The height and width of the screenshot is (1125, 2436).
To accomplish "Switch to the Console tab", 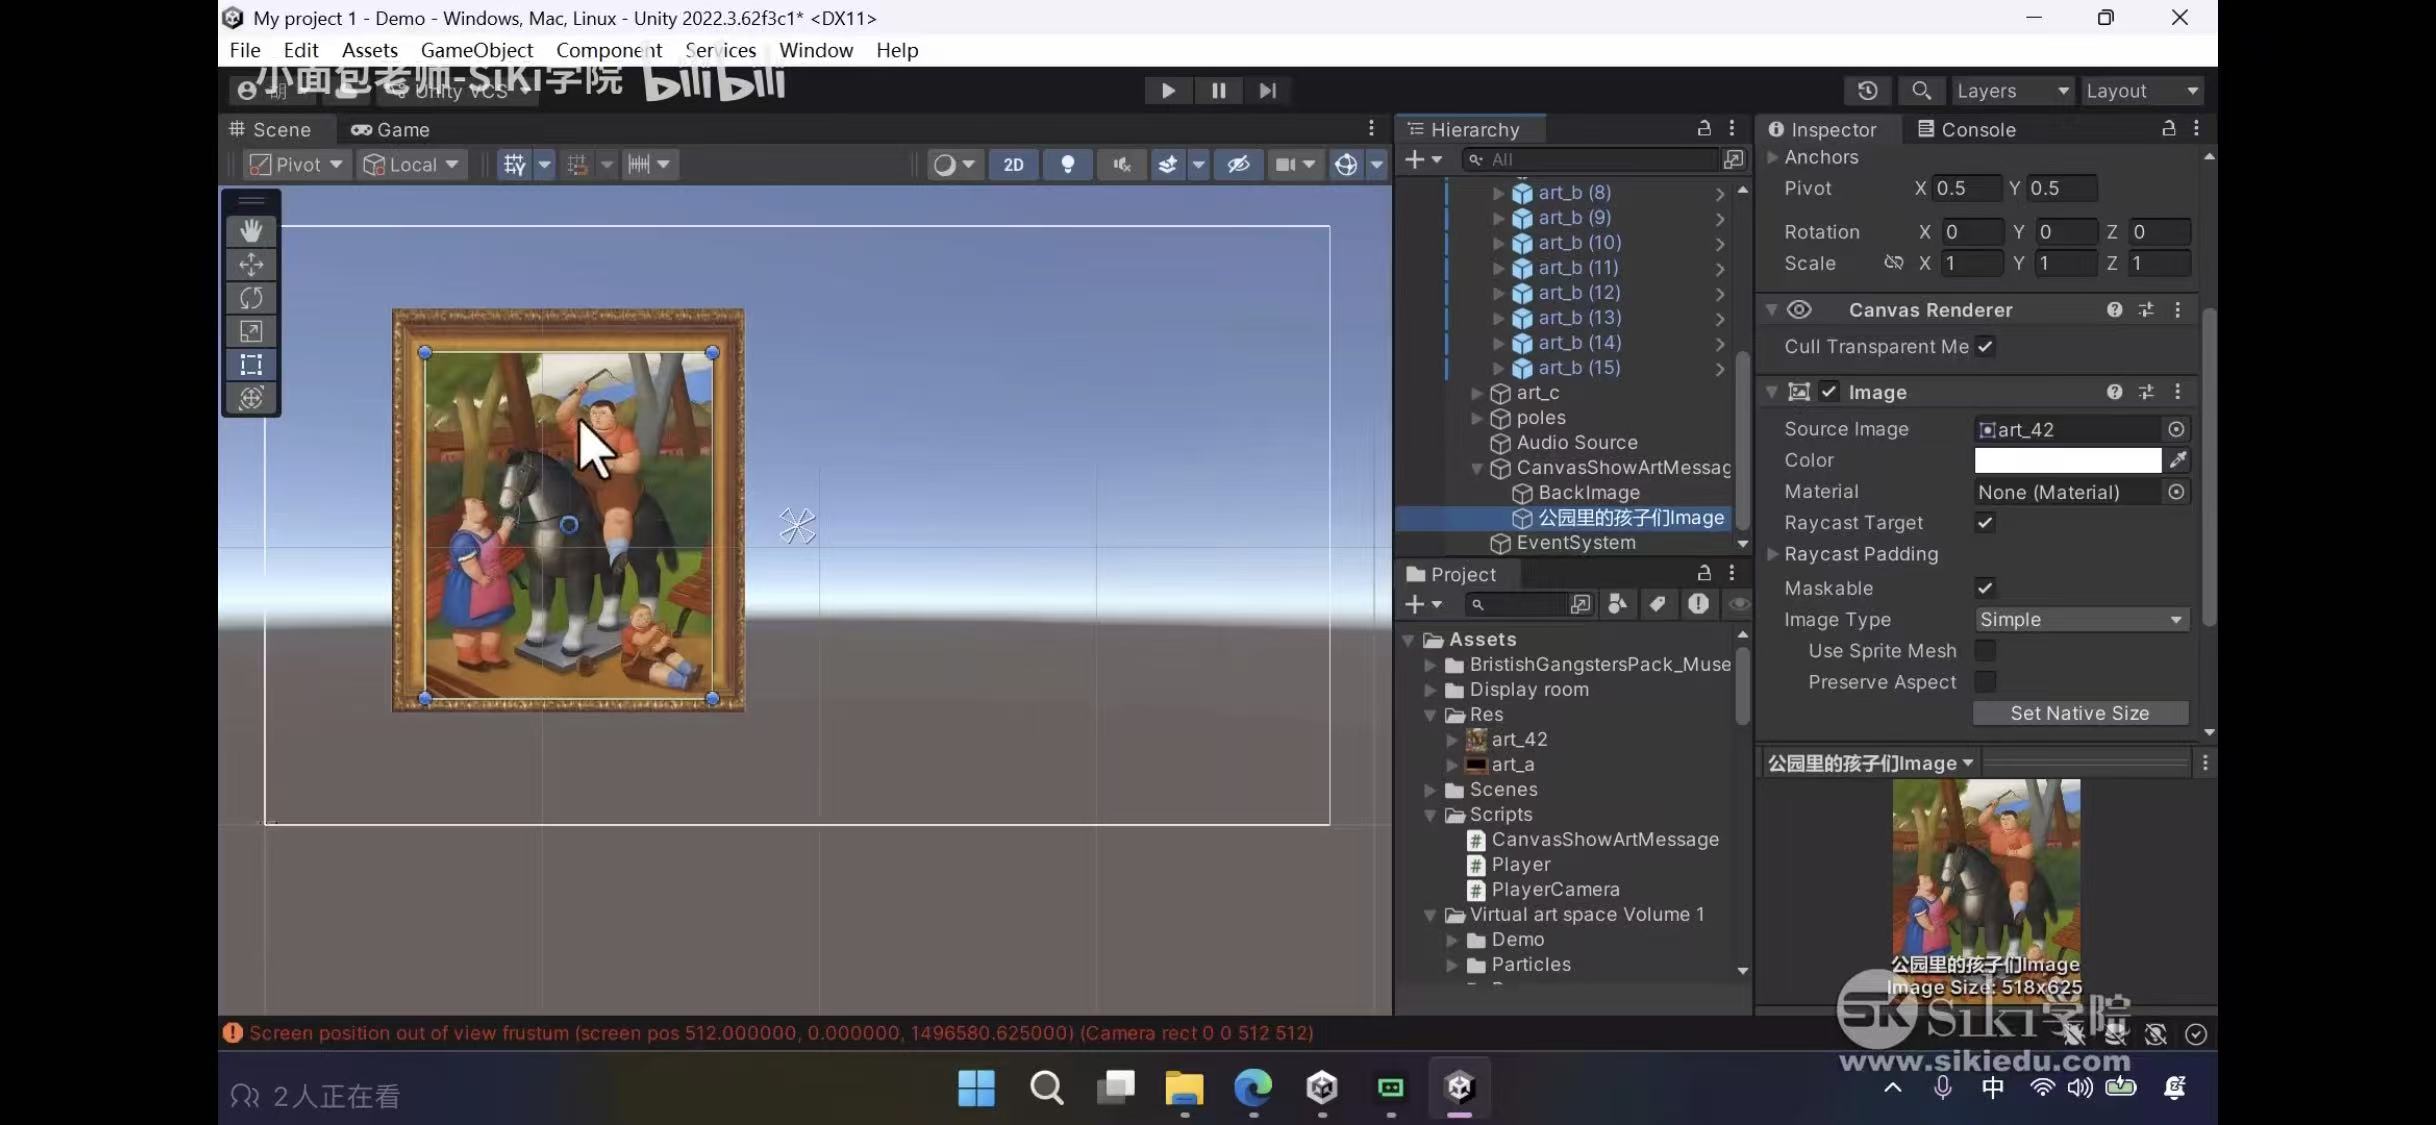I will coord(1966,129).
